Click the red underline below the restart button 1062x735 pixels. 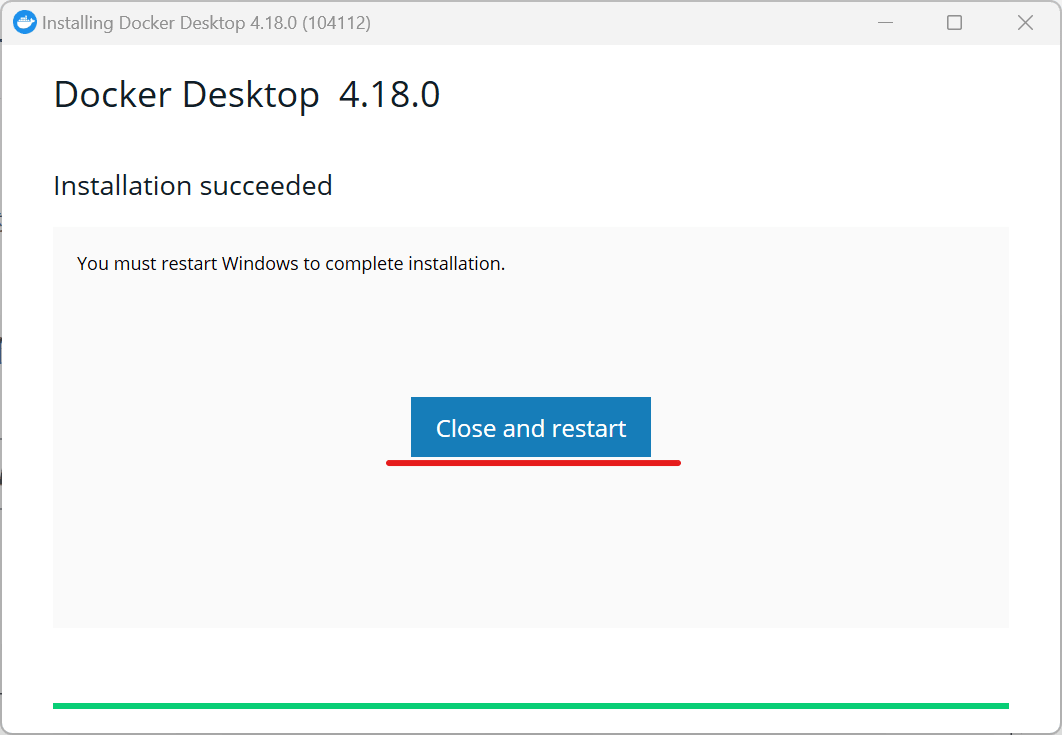tap(533, 462)
